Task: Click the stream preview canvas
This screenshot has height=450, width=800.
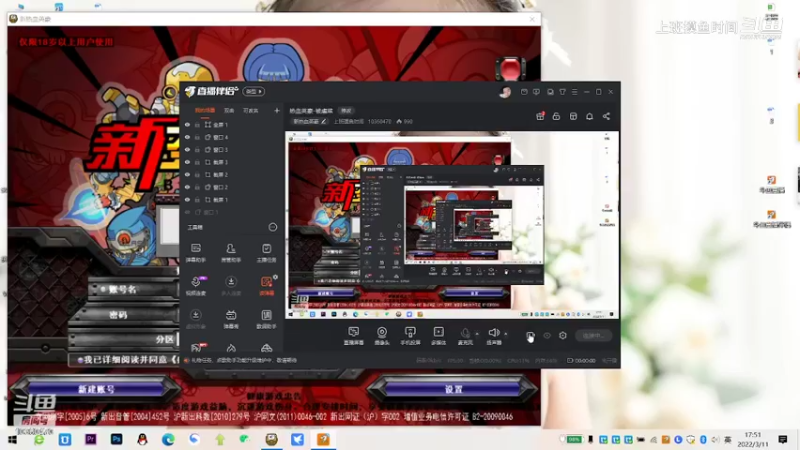Action: point(452,225)
